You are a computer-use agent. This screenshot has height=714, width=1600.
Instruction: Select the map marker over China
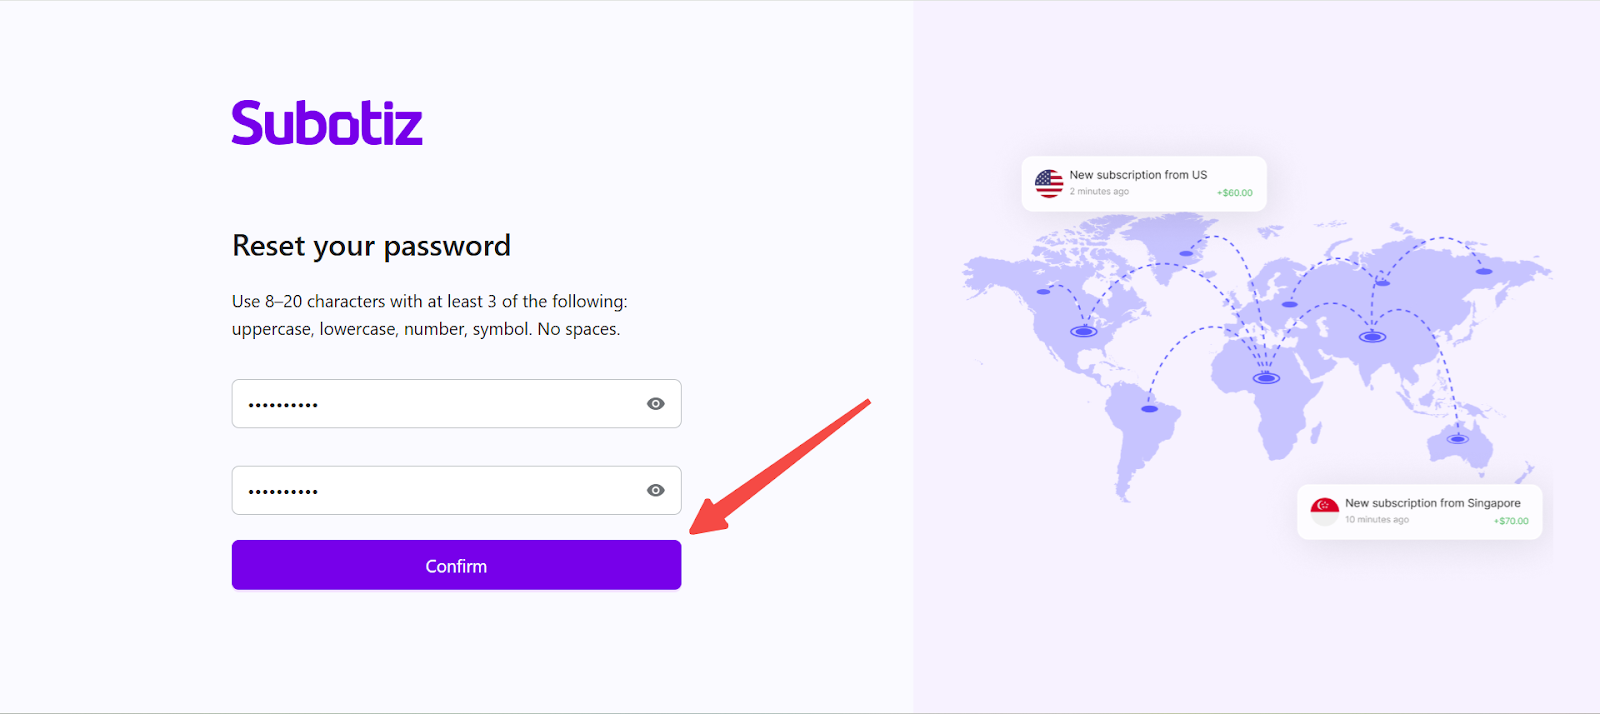click(x=1372, y=337)
